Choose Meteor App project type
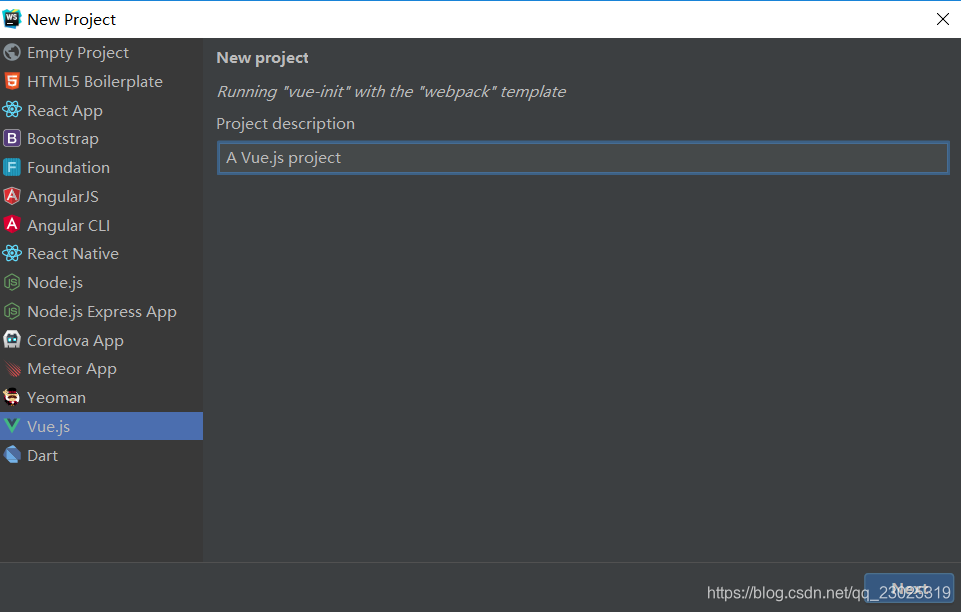 tap(101, 369)
